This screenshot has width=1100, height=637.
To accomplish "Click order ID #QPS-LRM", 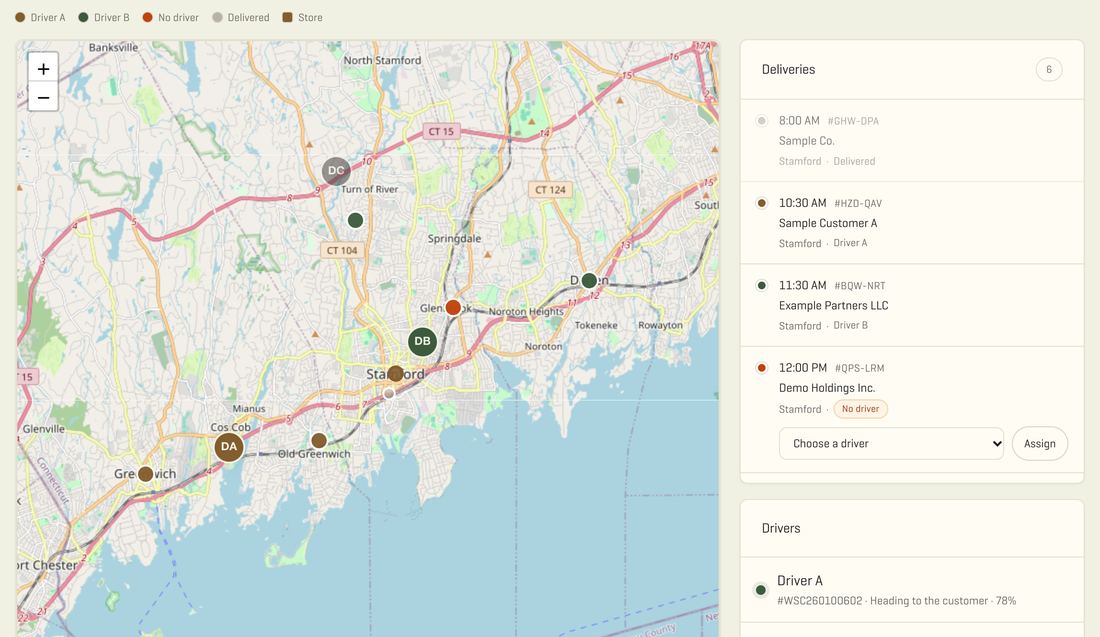I will 859,368.
